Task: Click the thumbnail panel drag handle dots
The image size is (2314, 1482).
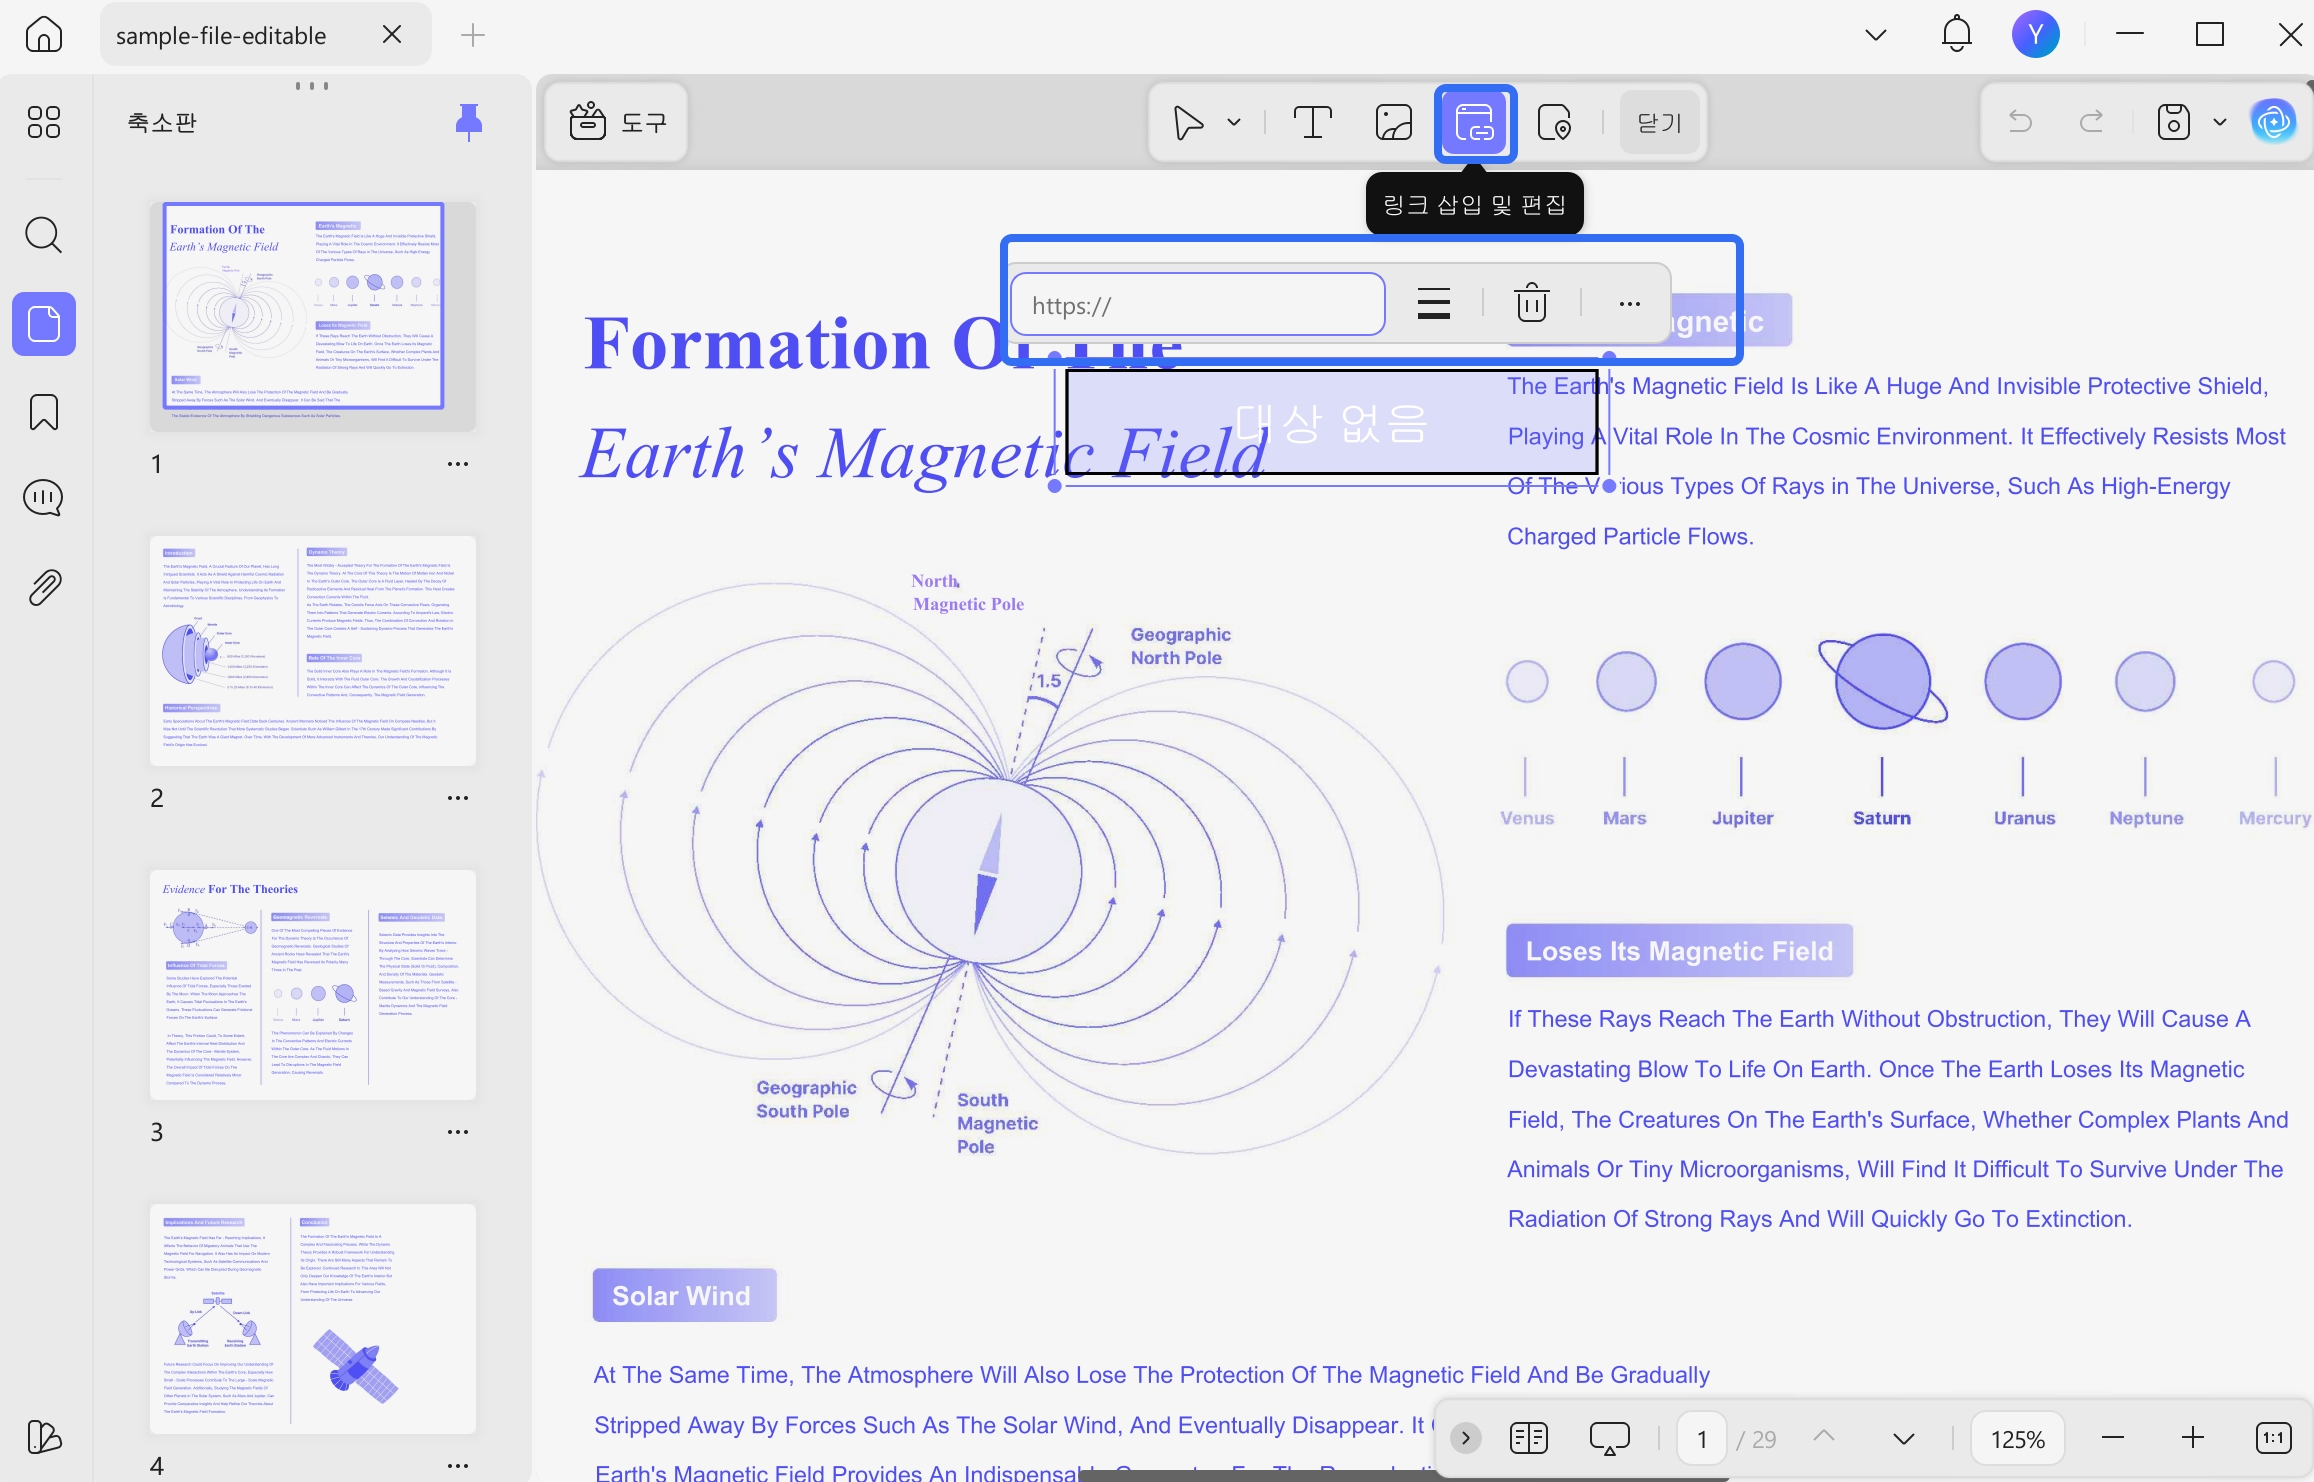Action: point(312,86)
